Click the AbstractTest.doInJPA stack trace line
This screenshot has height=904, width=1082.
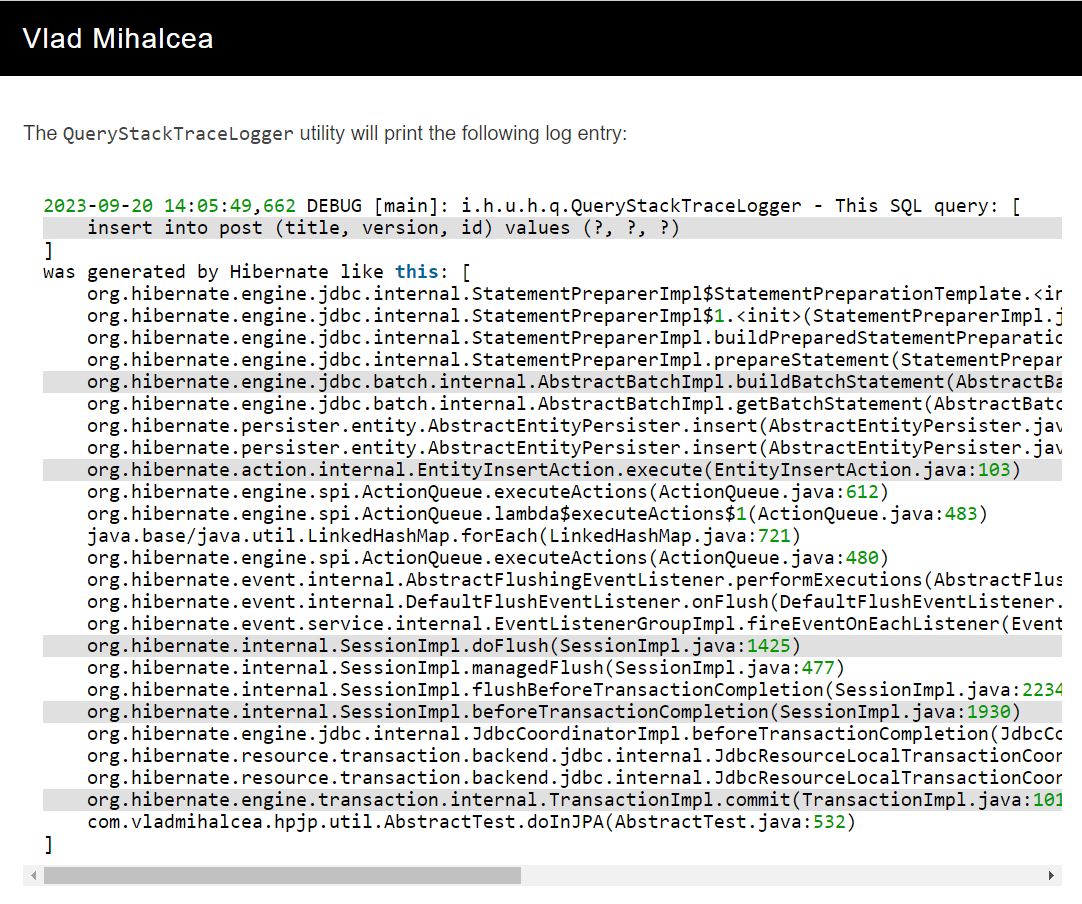coord(470,822)
